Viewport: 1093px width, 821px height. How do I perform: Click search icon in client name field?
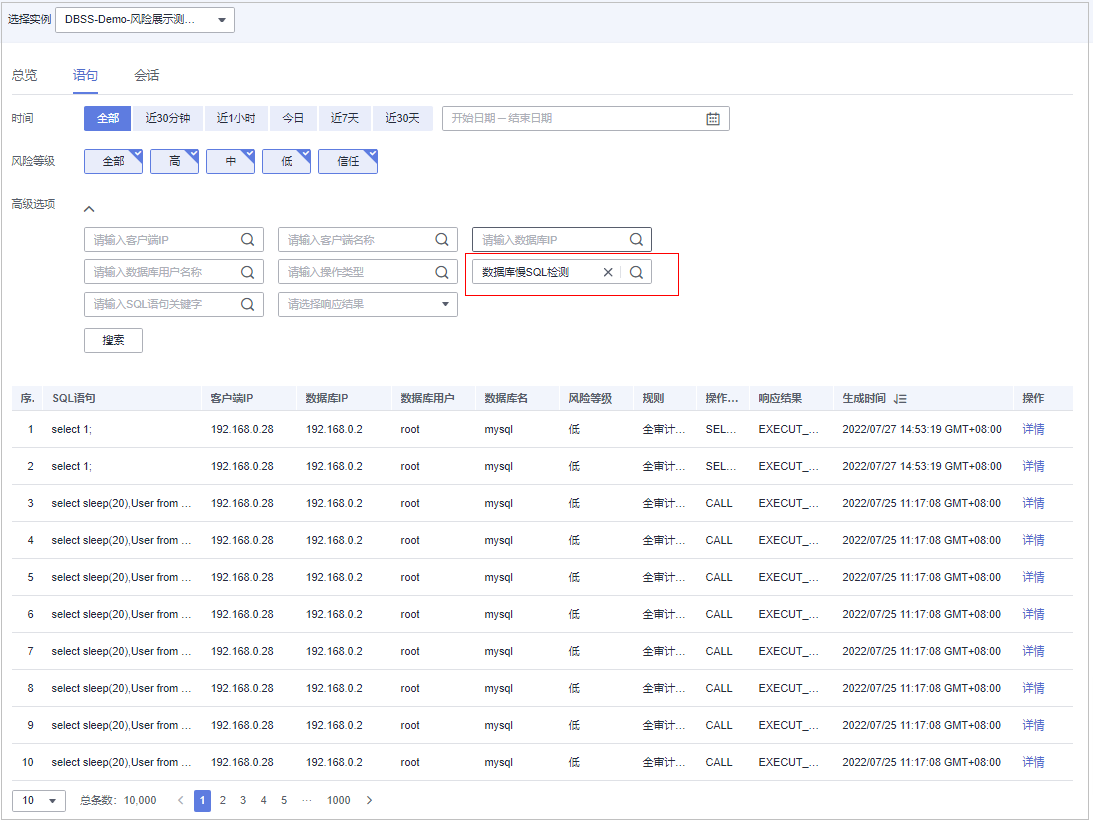[441, 240]
